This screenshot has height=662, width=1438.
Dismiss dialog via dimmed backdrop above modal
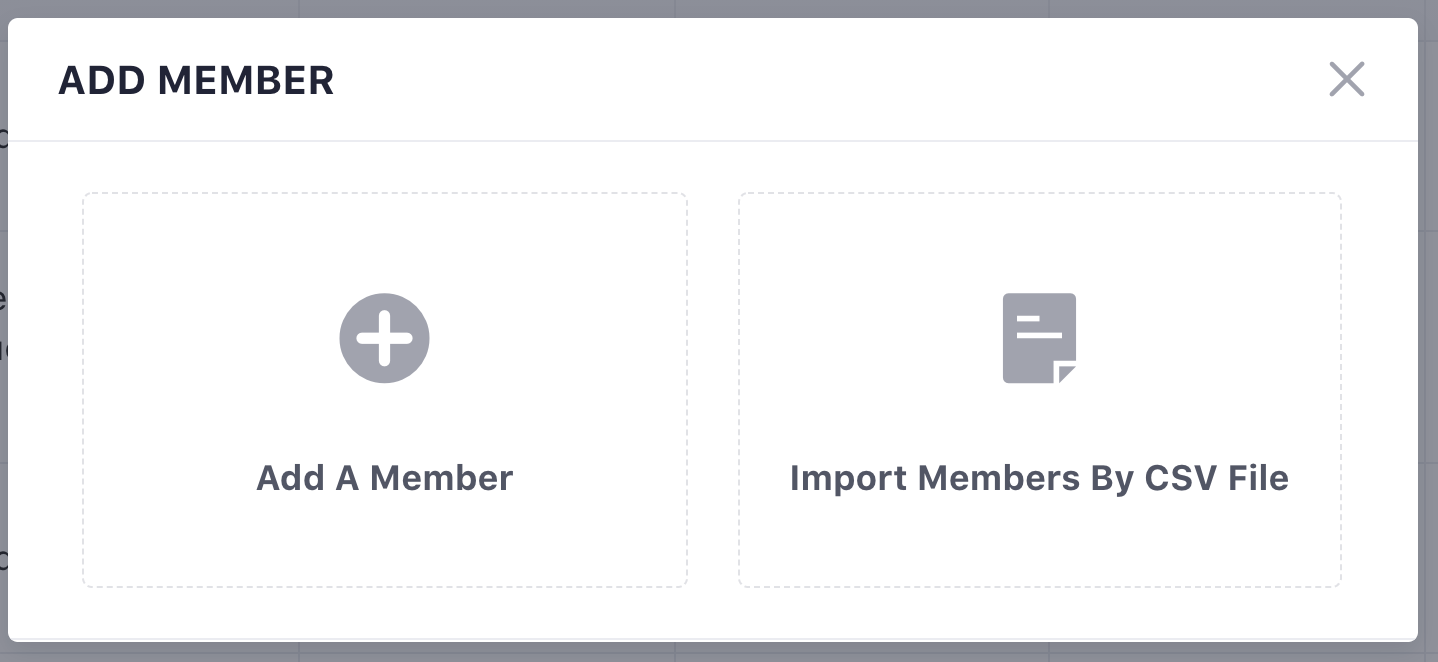coord(719,8)
